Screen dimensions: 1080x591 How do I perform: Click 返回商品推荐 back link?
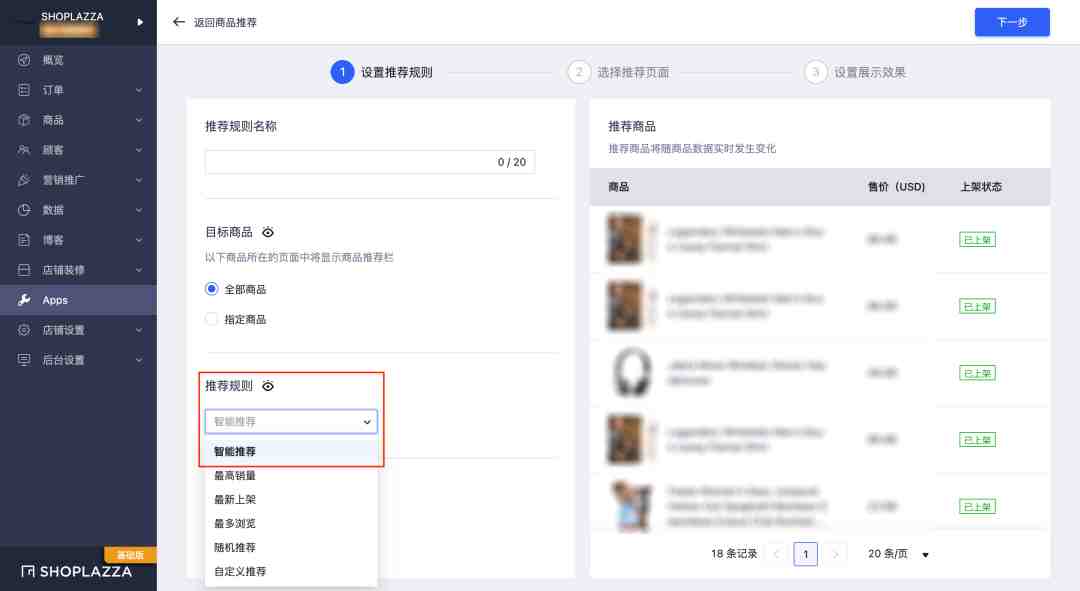click(225, 22)
